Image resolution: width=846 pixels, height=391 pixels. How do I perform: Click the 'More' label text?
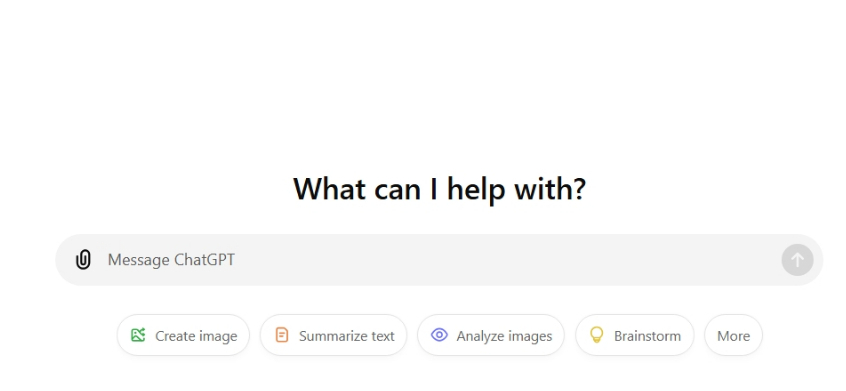[733, 336]
